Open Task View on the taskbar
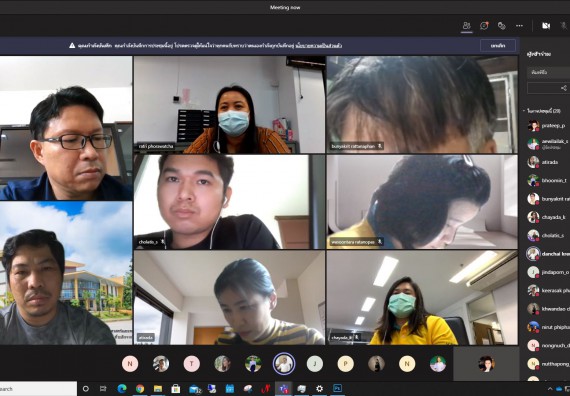Image resolution: width=570 pixels, height=396 pixels. tap(103, 389)
